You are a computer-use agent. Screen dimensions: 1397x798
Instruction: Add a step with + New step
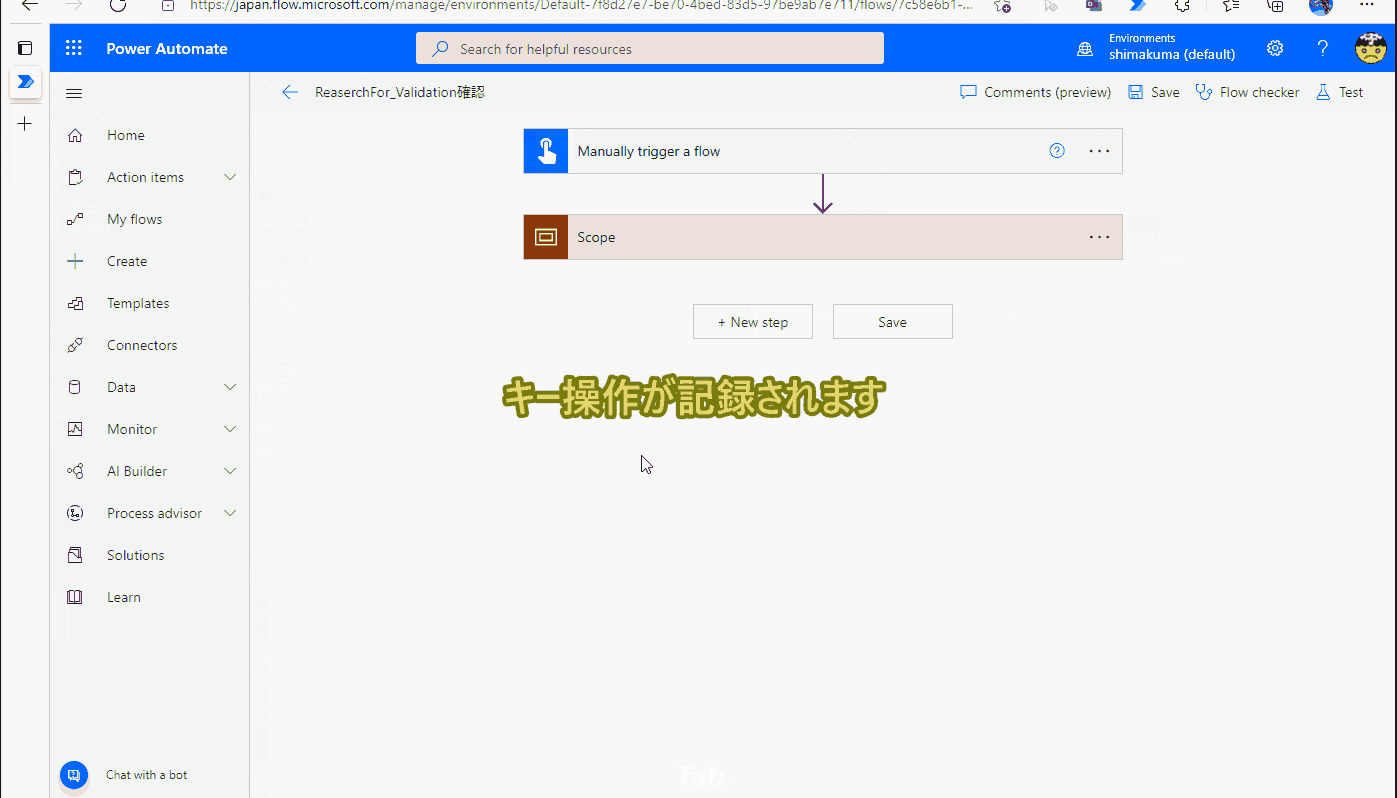tap(753, 322)
